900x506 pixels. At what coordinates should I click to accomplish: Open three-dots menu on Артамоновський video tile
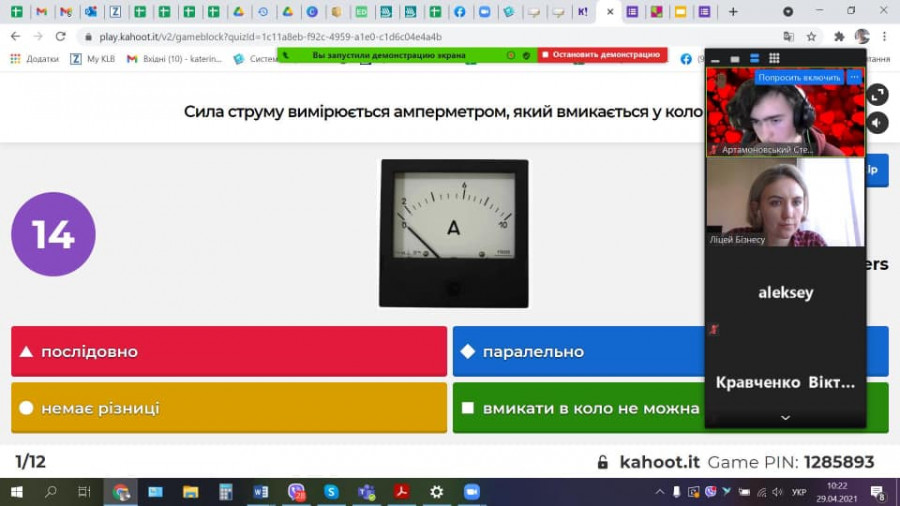855,77
